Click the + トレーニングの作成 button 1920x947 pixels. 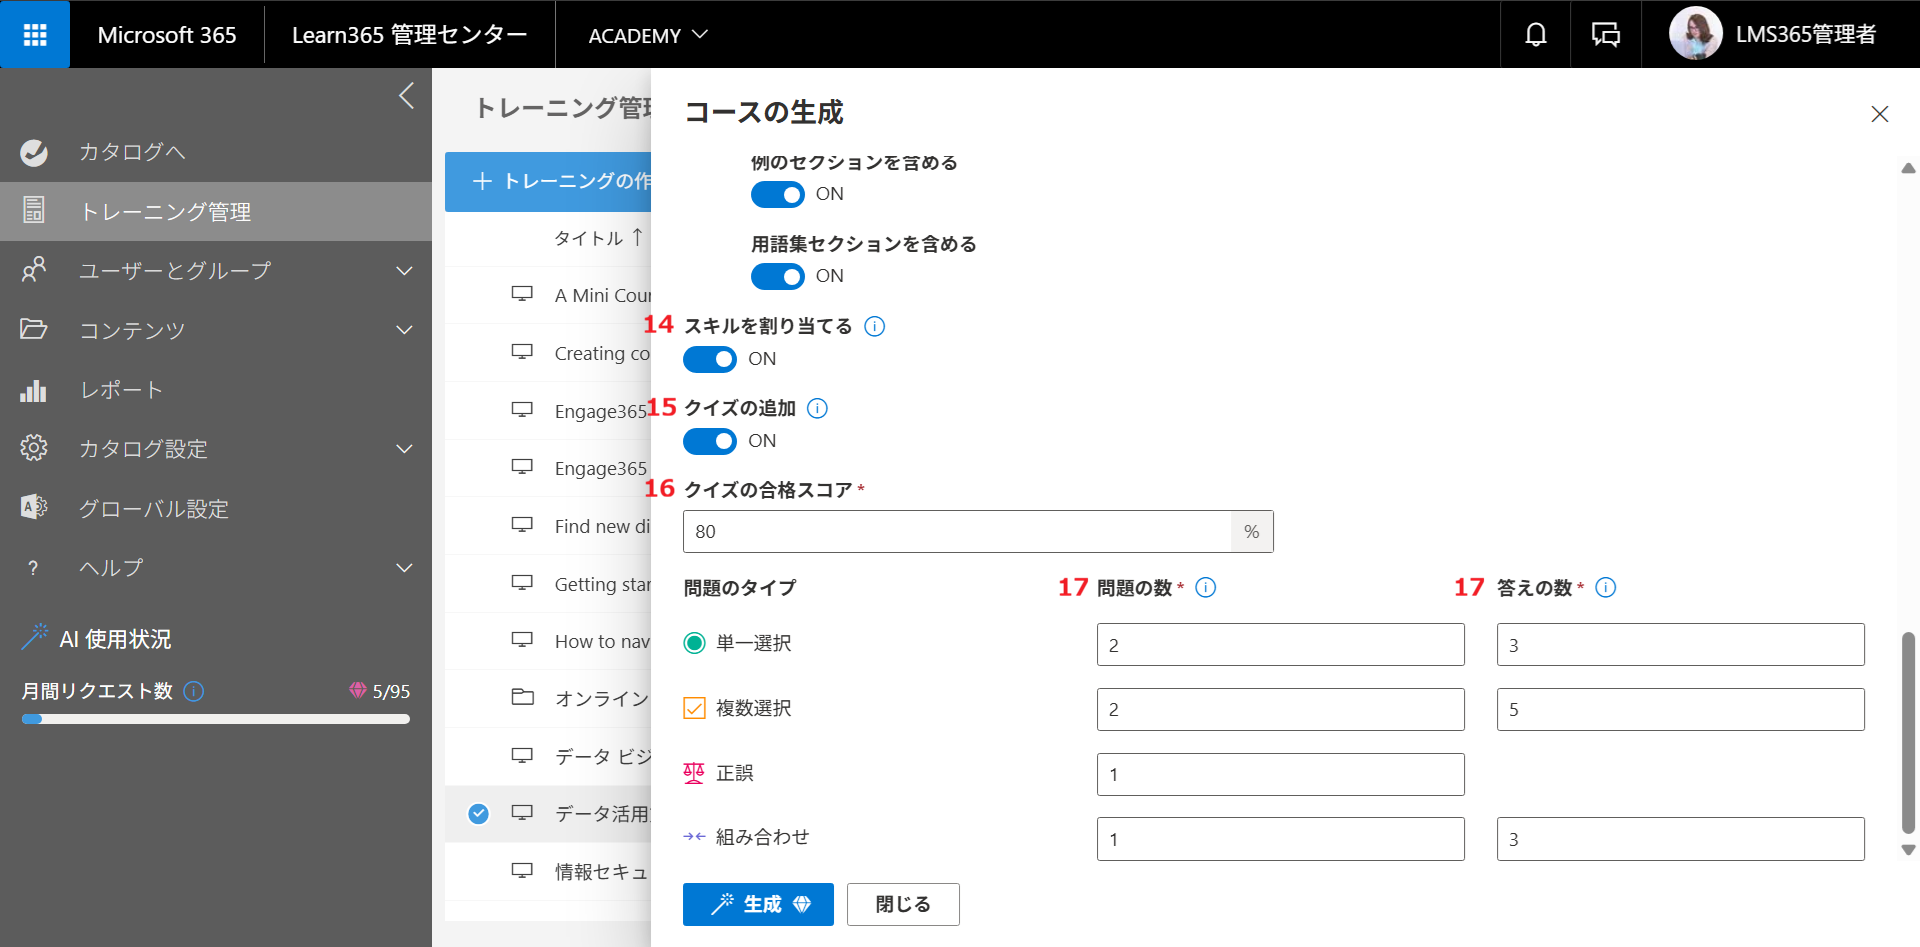click(548, 181)
